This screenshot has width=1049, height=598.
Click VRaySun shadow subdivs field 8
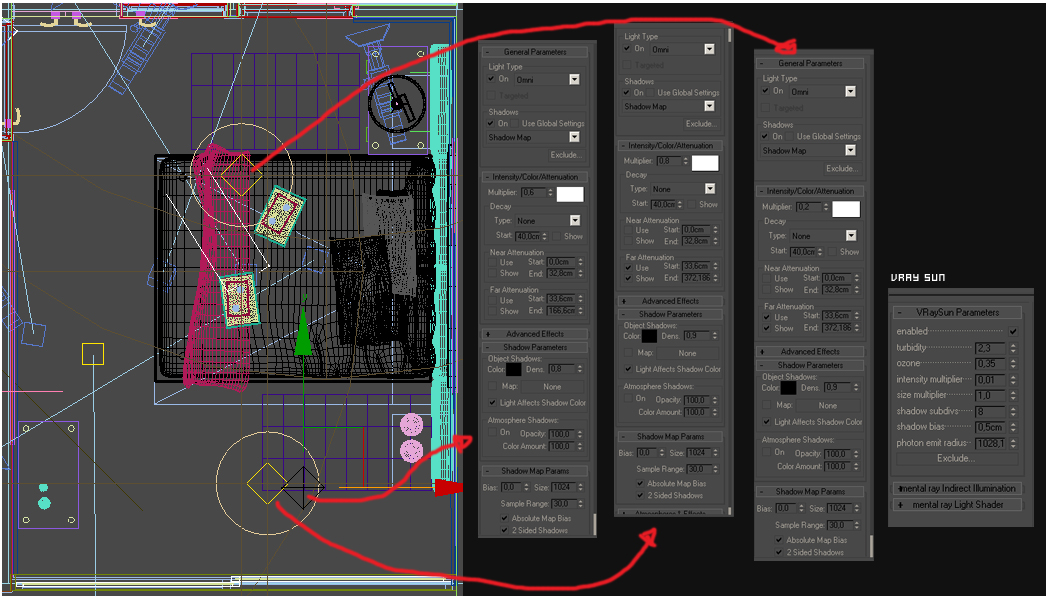click(990, 411)
